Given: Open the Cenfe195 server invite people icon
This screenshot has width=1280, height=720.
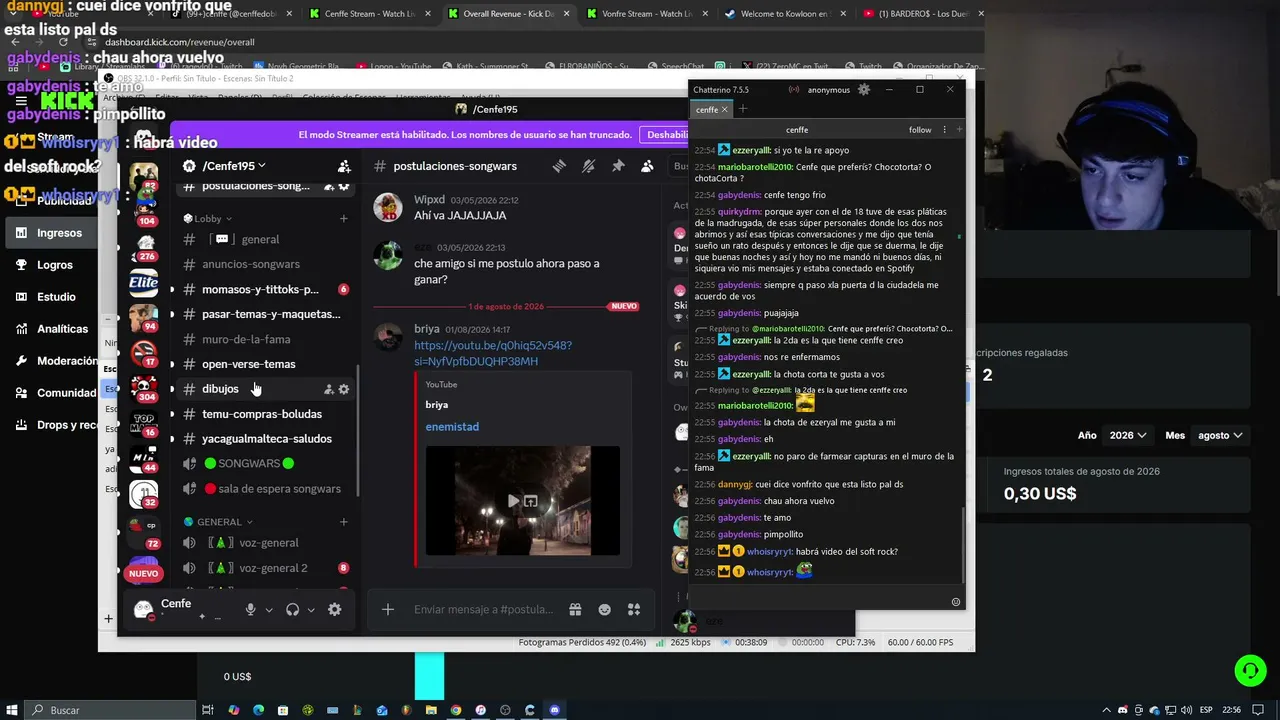Looking at the screenshot, I should (x=344, y=166).
